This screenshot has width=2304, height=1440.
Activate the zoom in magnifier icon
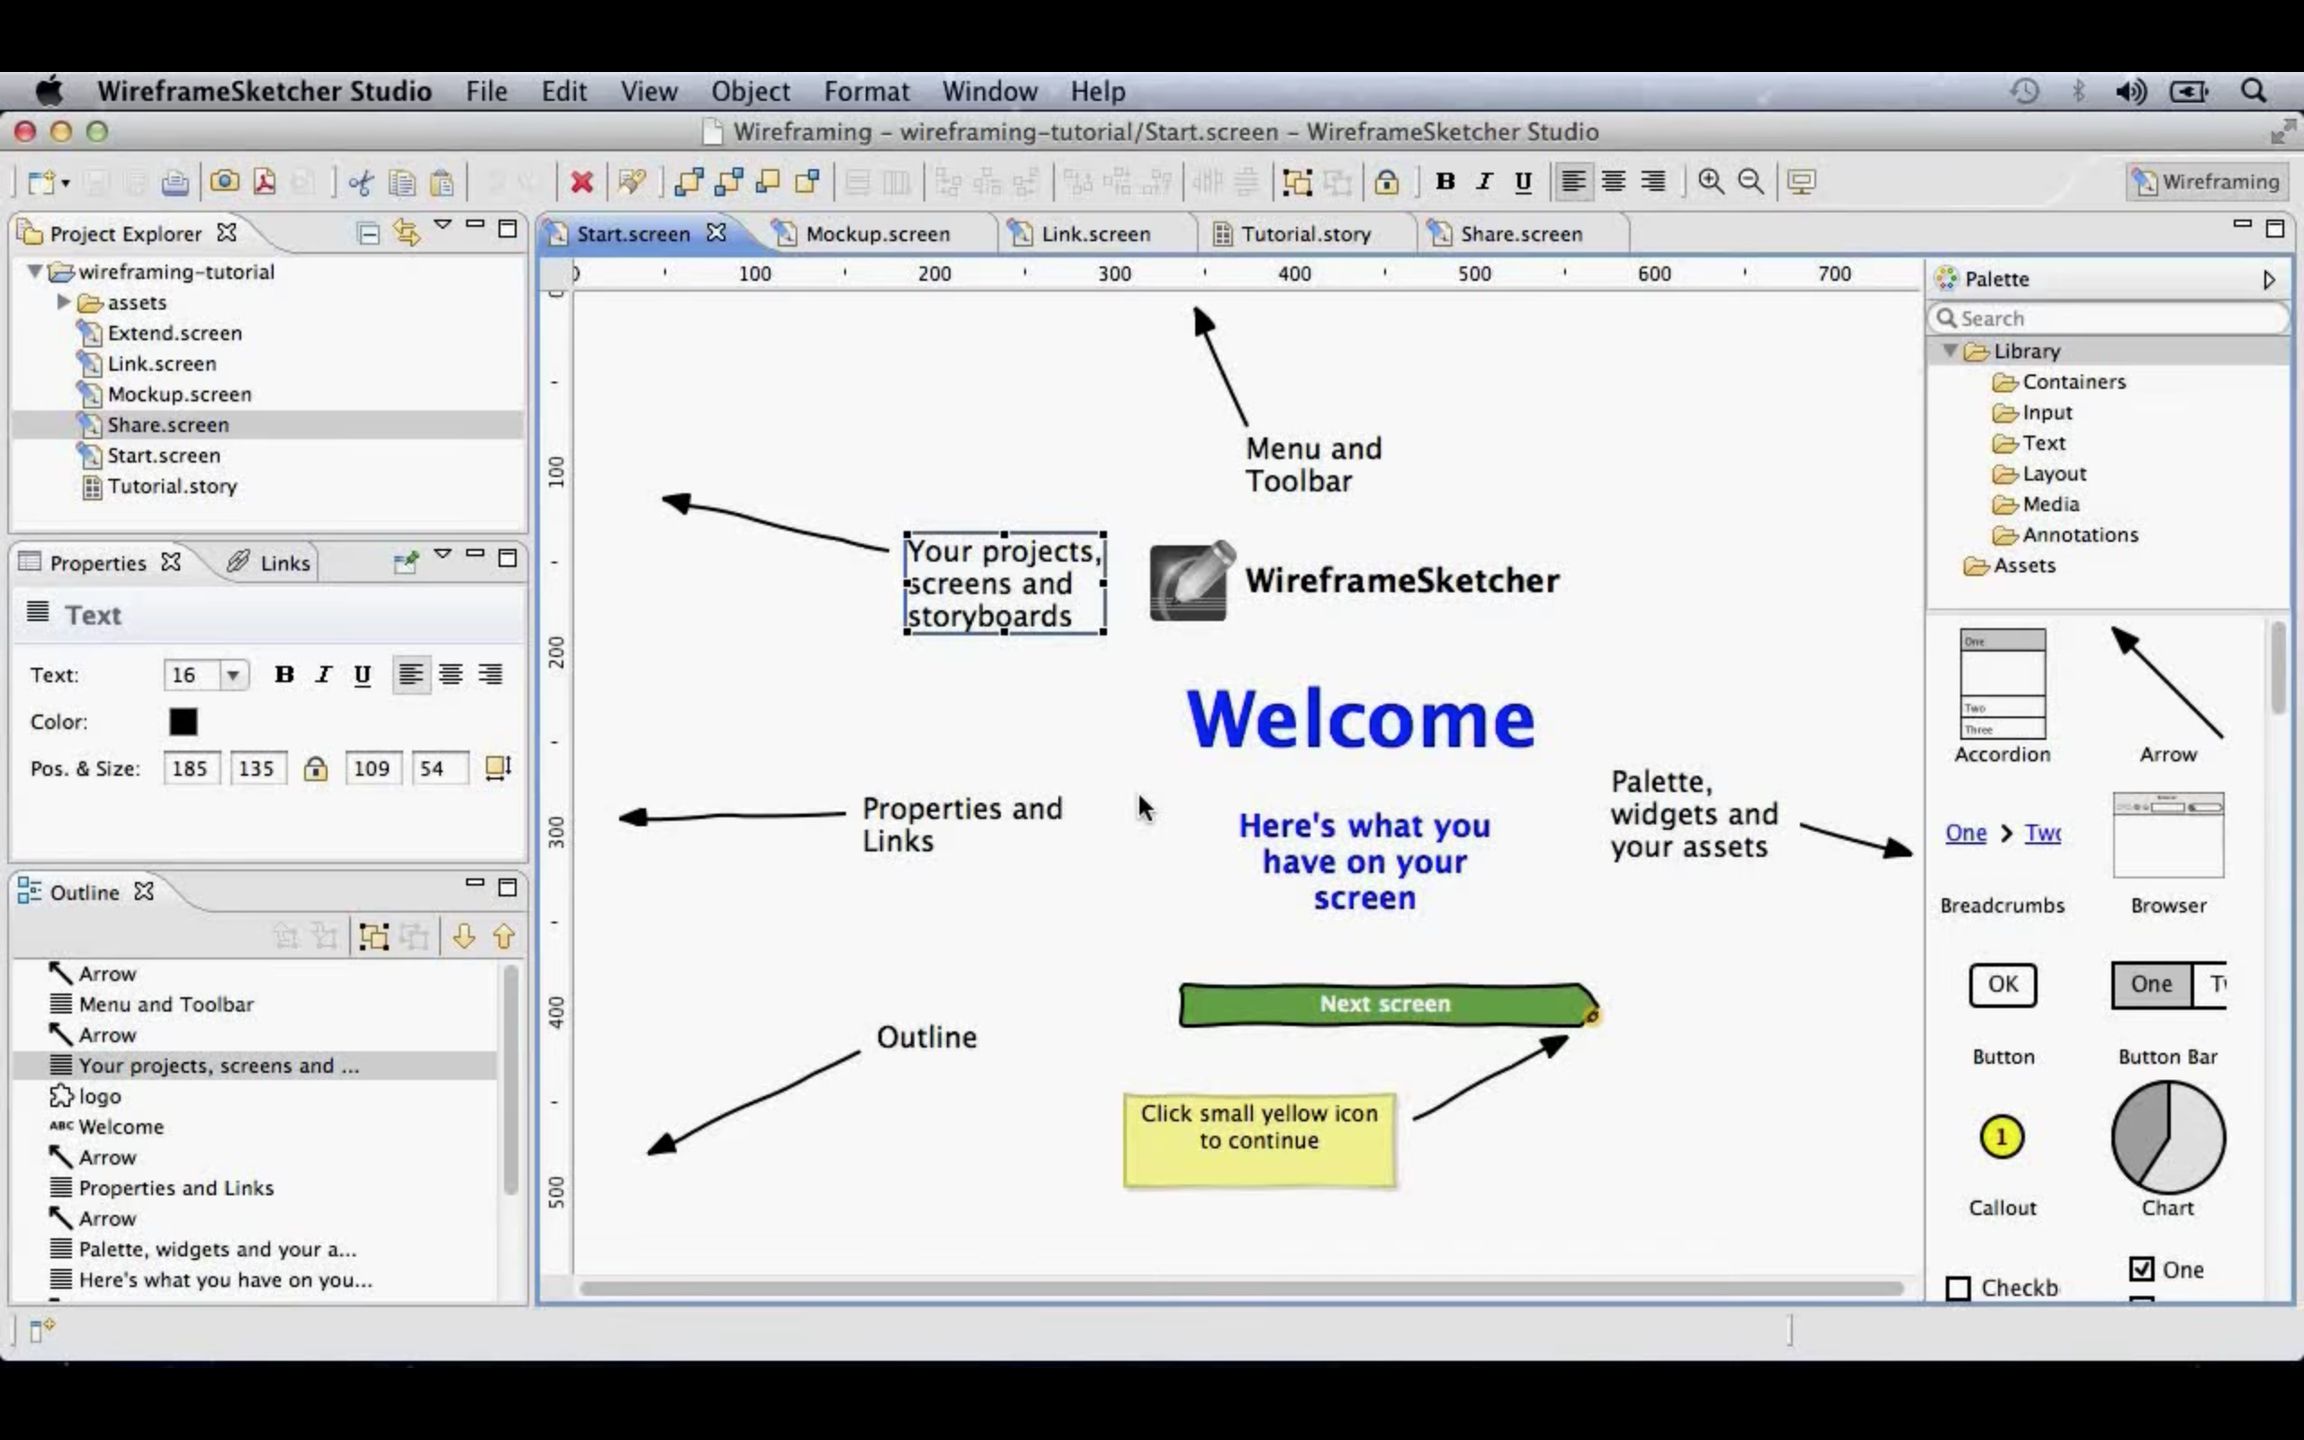(1712, 182)
